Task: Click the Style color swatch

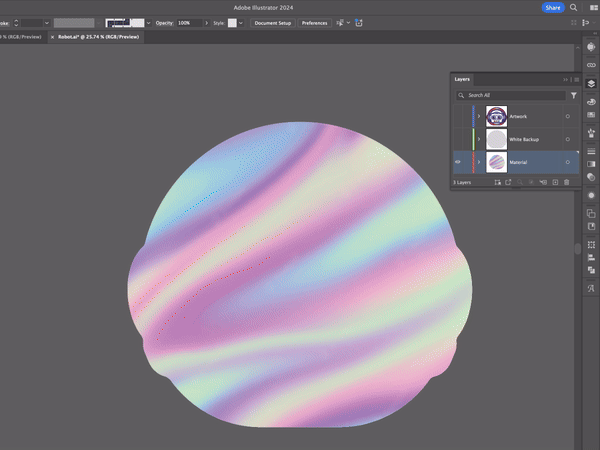Action: click(232, 23)
